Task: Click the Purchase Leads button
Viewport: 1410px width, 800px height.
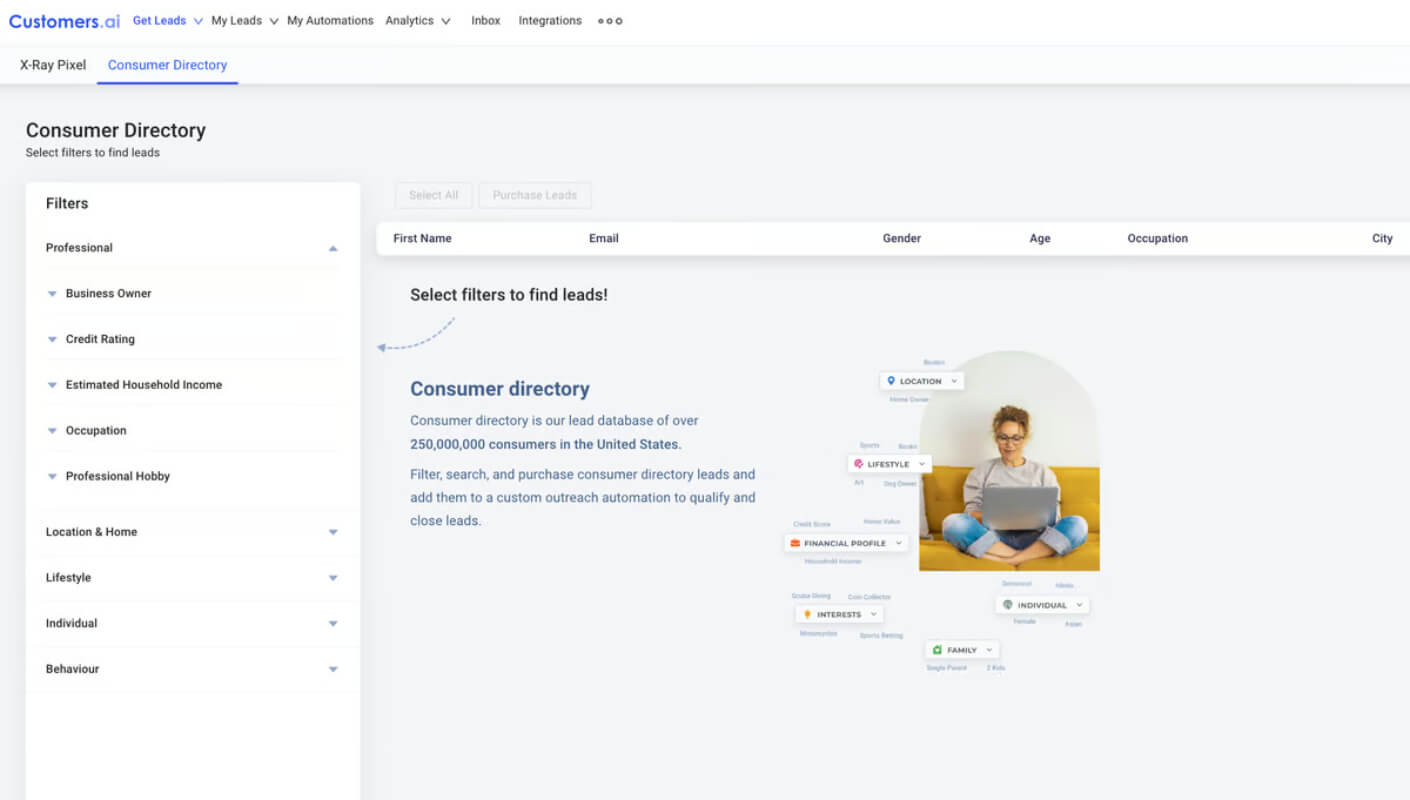Action: tap(535, 195)
